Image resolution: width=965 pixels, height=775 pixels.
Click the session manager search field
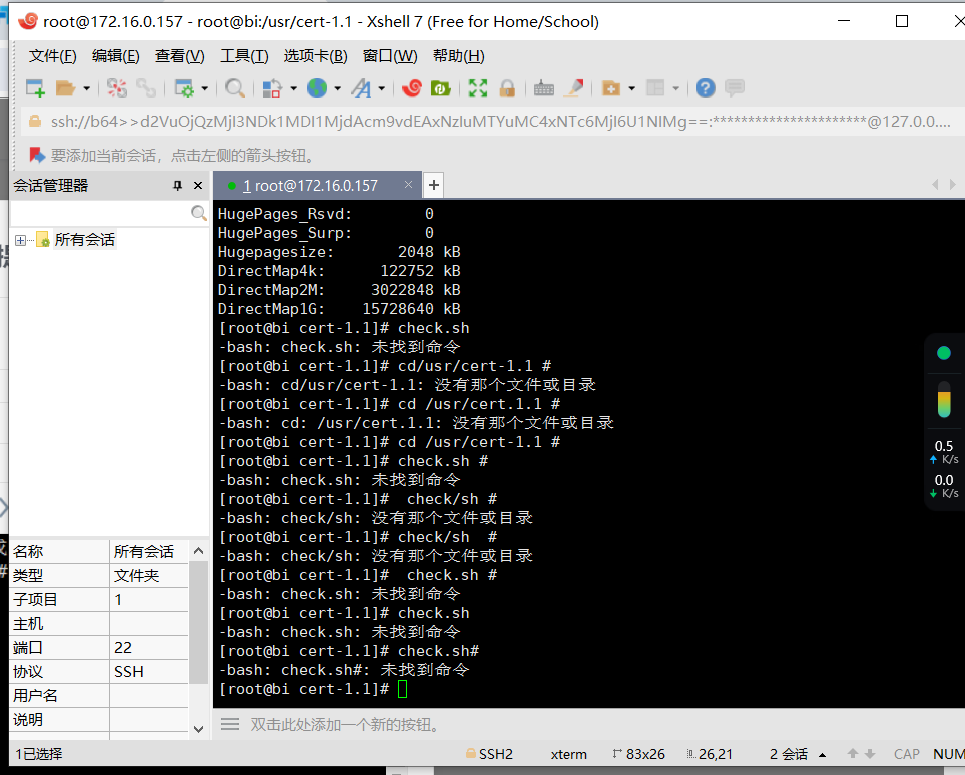[x=100, y=214]
